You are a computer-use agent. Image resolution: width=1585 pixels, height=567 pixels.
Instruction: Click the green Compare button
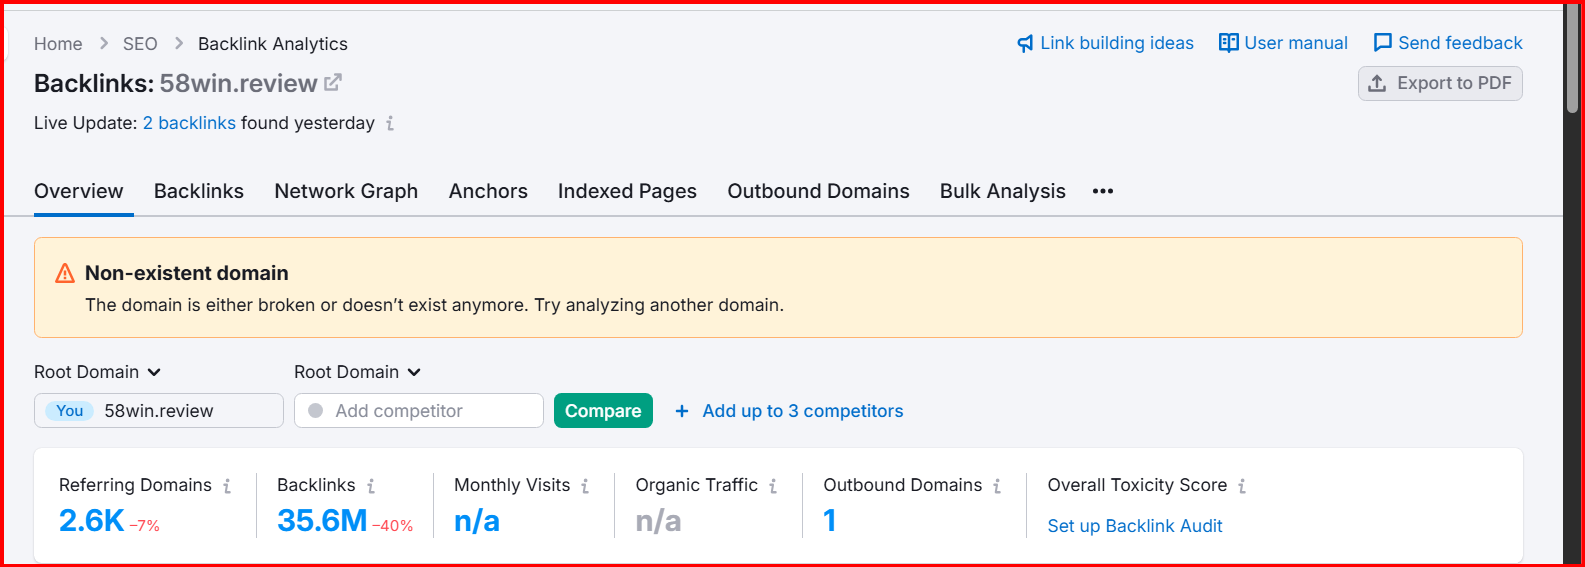[603, 411]
